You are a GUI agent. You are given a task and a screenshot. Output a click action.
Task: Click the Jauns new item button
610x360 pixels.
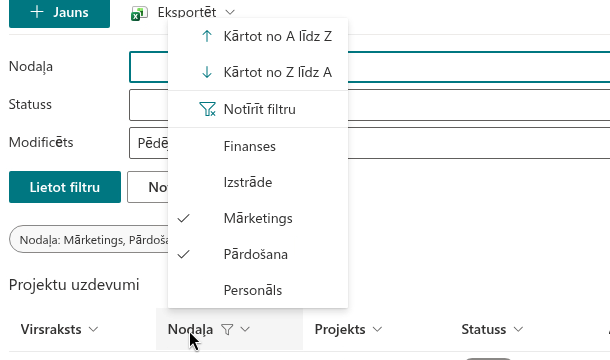point(59,13)
